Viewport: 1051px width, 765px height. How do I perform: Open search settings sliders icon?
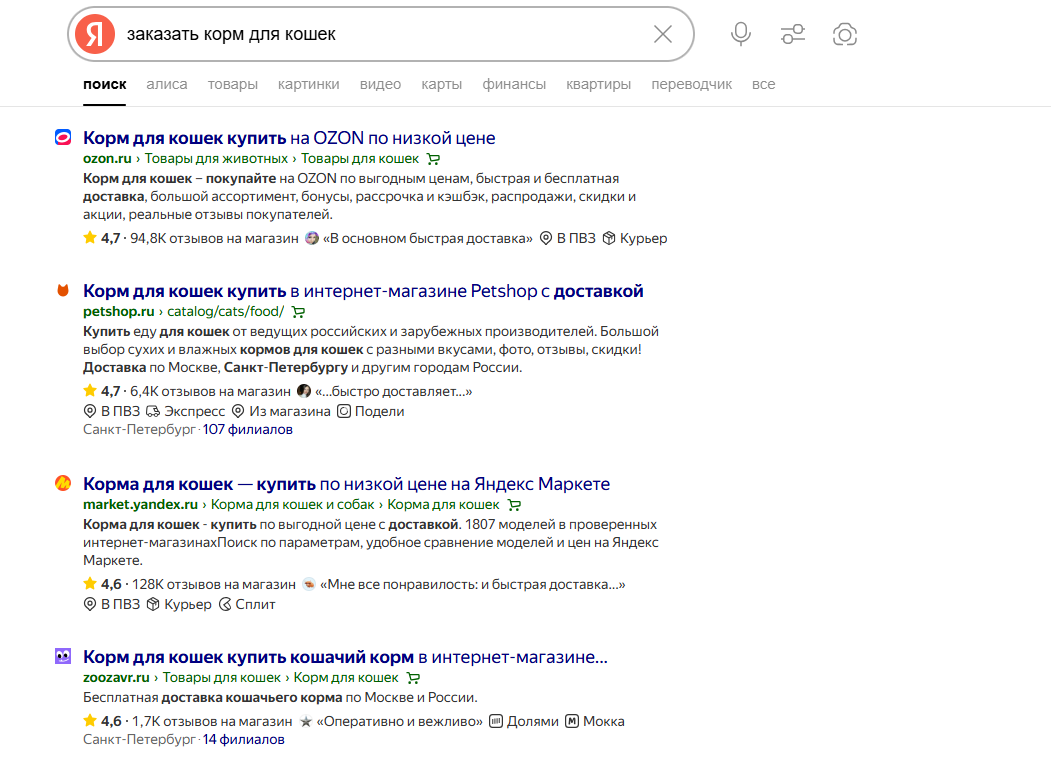click(793, 34)
